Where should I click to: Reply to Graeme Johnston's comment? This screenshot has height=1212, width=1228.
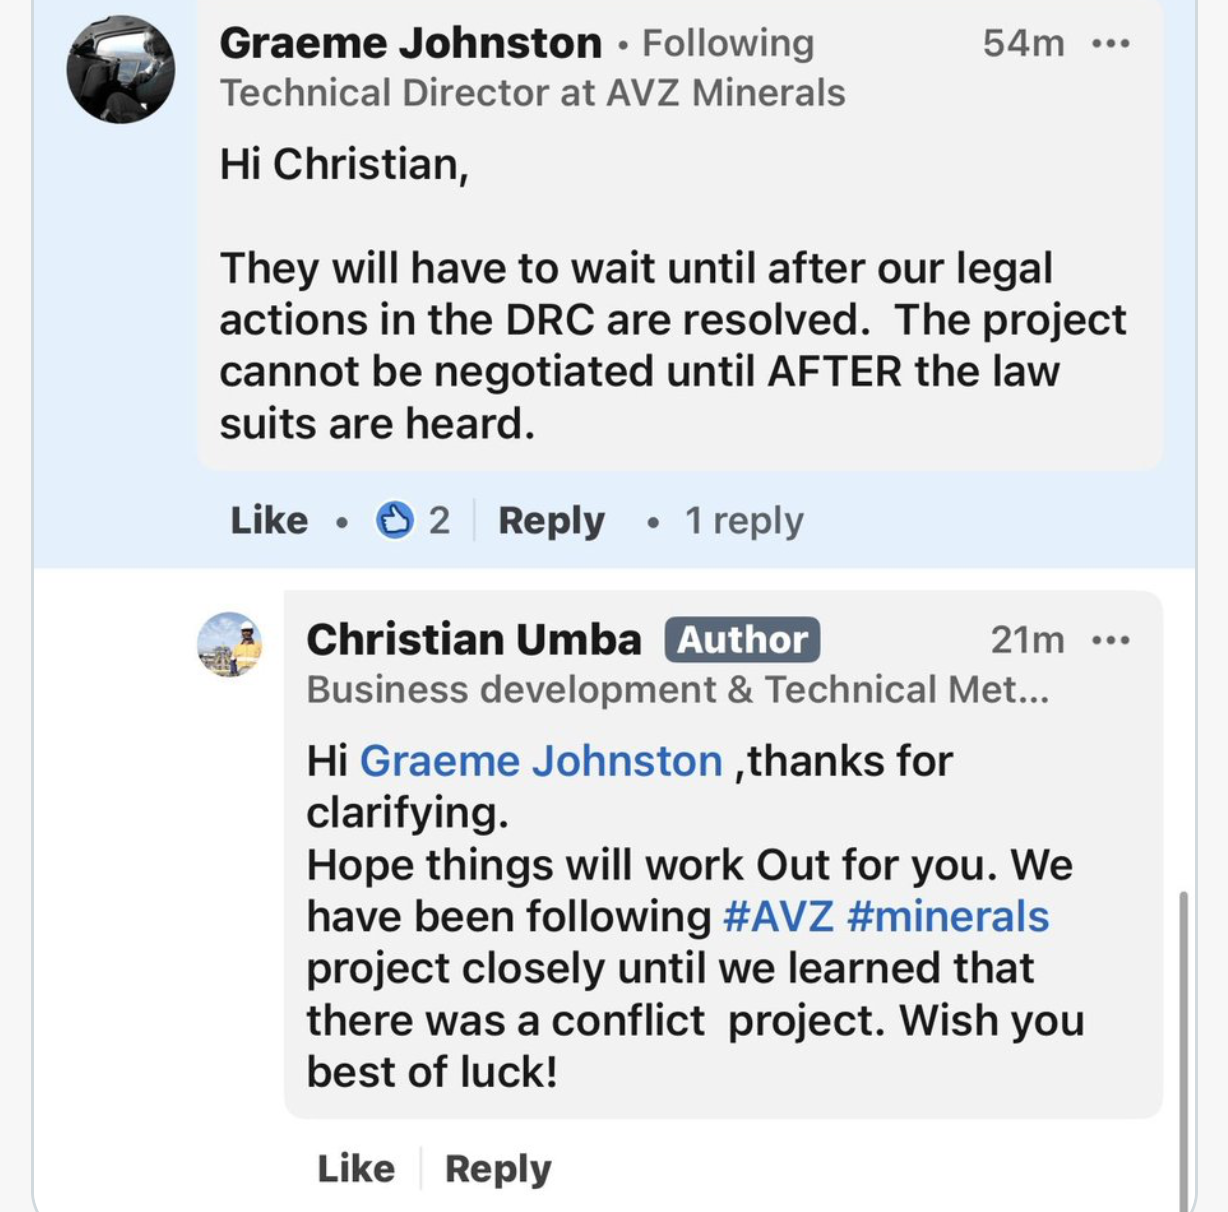(551, 521)
